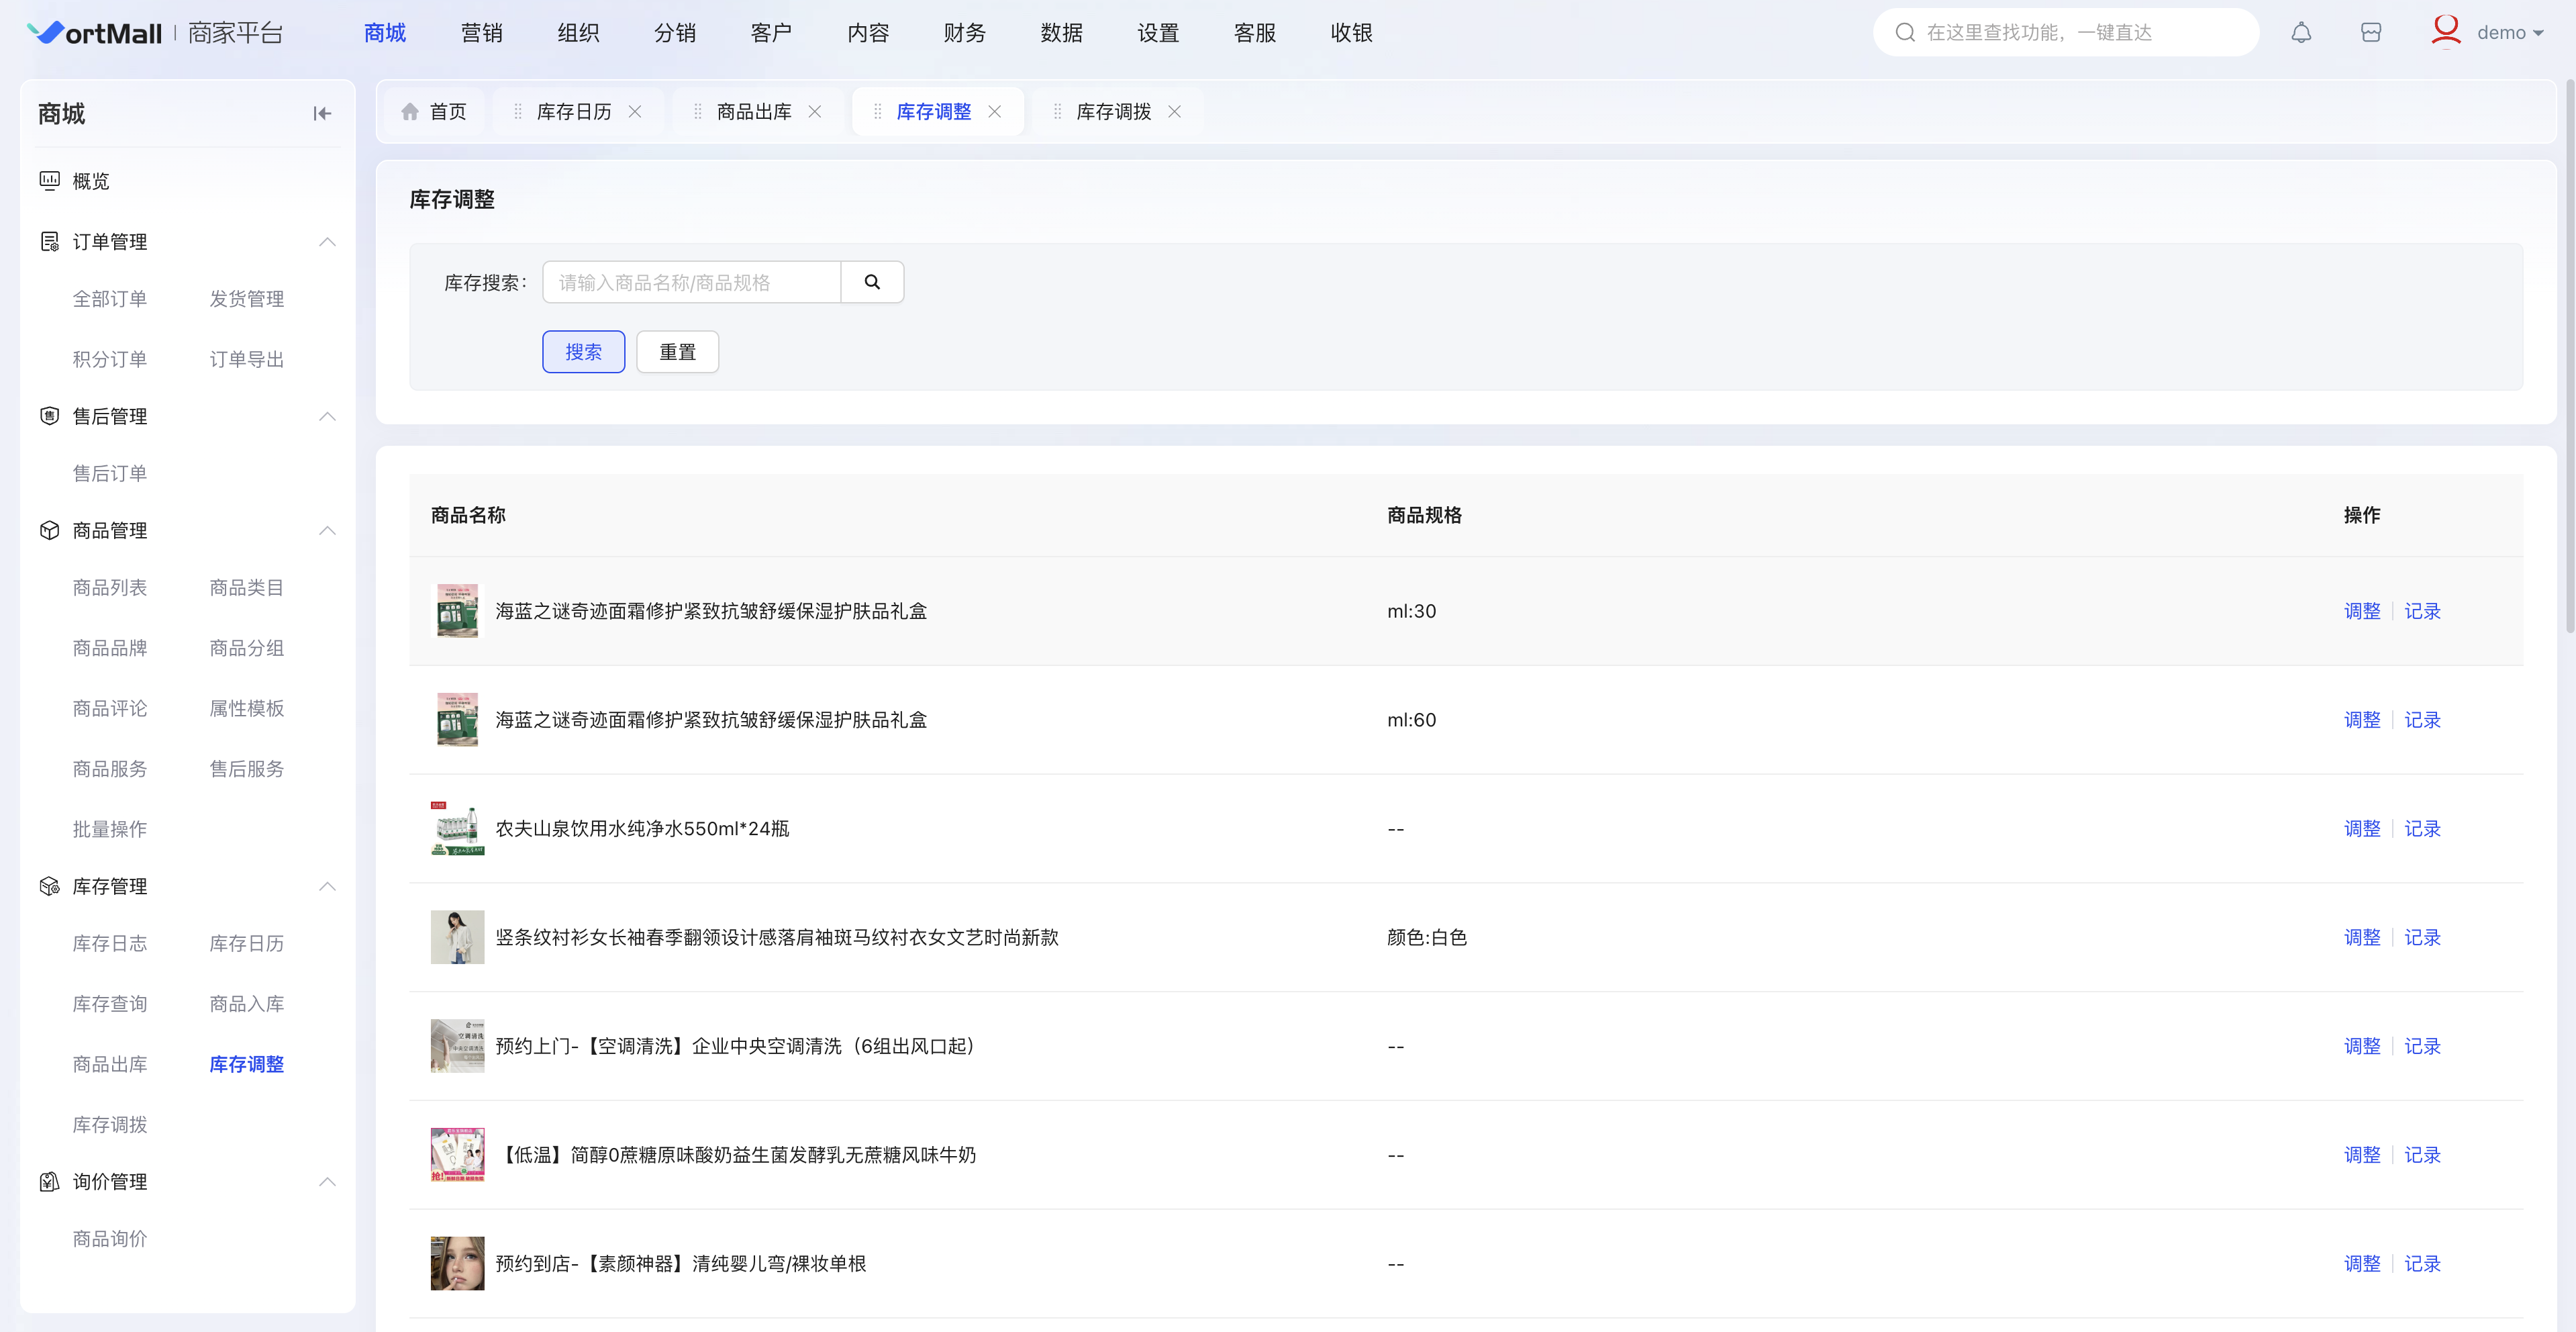Viewport: 2576px width, 1332px height.
Task: Close the 库存日历 tab
Action: click(x=635, y=112)
